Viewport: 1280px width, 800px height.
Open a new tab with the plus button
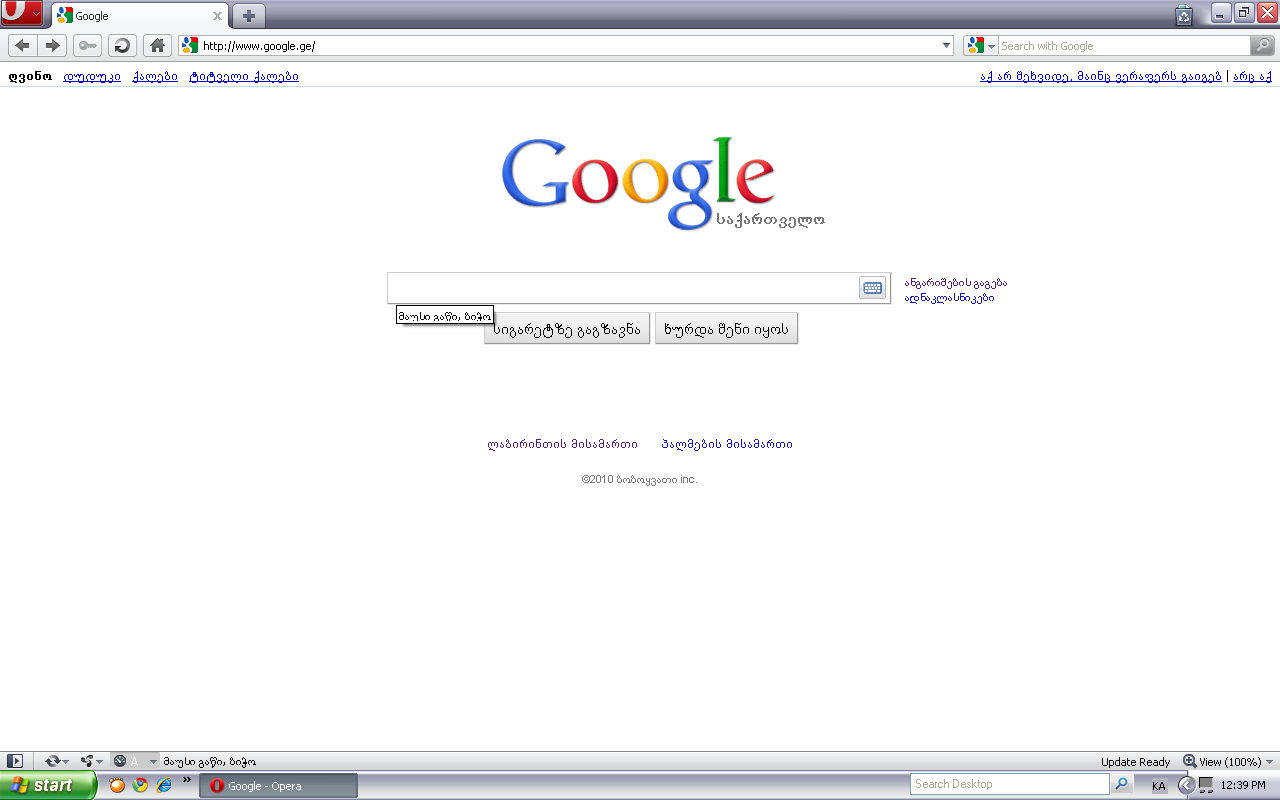point(249,16)
